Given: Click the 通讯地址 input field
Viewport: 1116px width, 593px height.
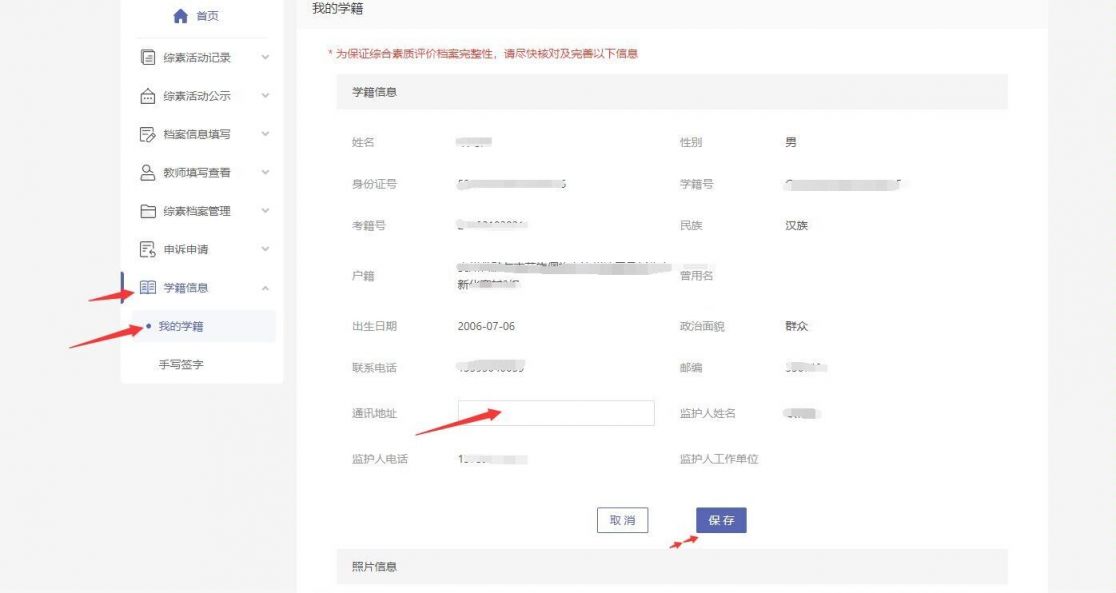Looking at the screenshot, I should coord(555,413).
